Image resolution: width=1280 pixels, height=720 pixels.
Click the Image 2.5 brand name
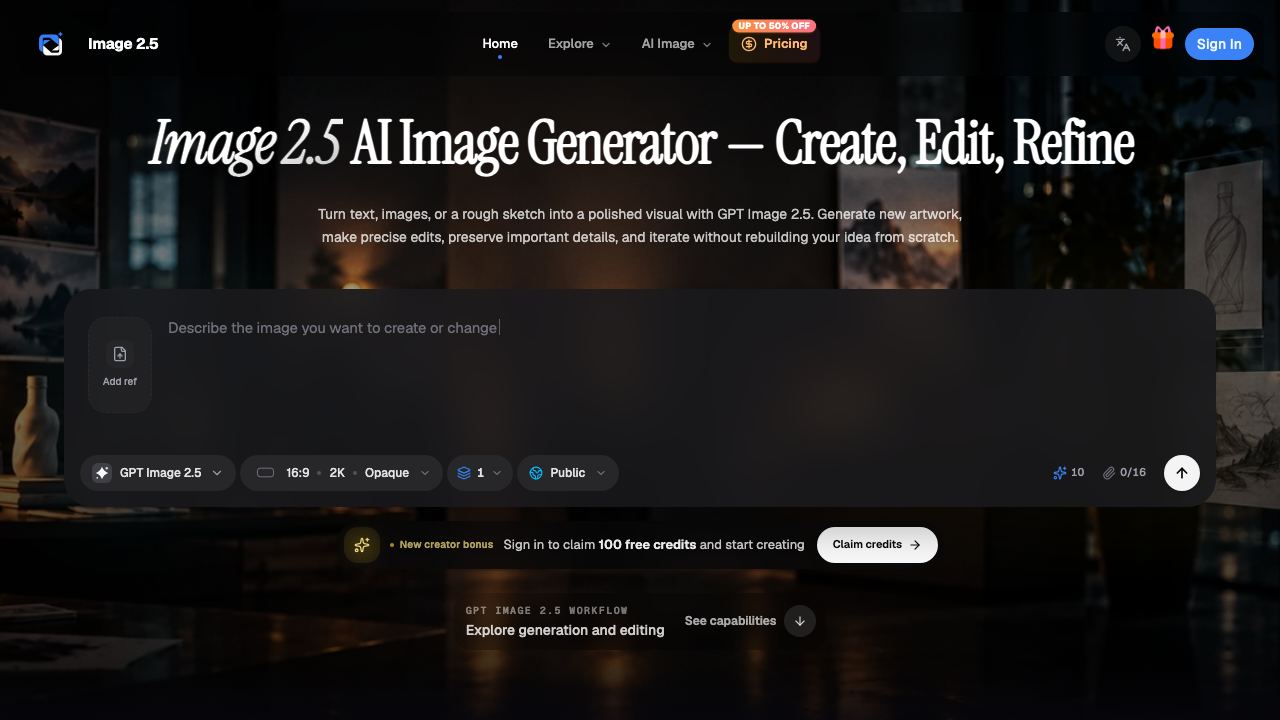click(123, 44)
